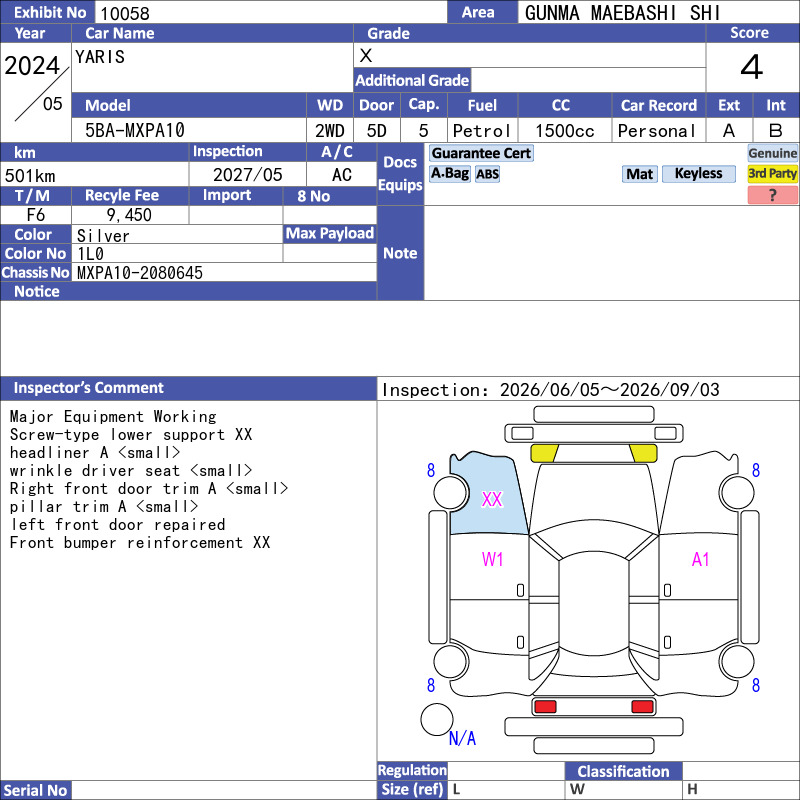
Task: Click the score value 4
Action: [752, 67]
